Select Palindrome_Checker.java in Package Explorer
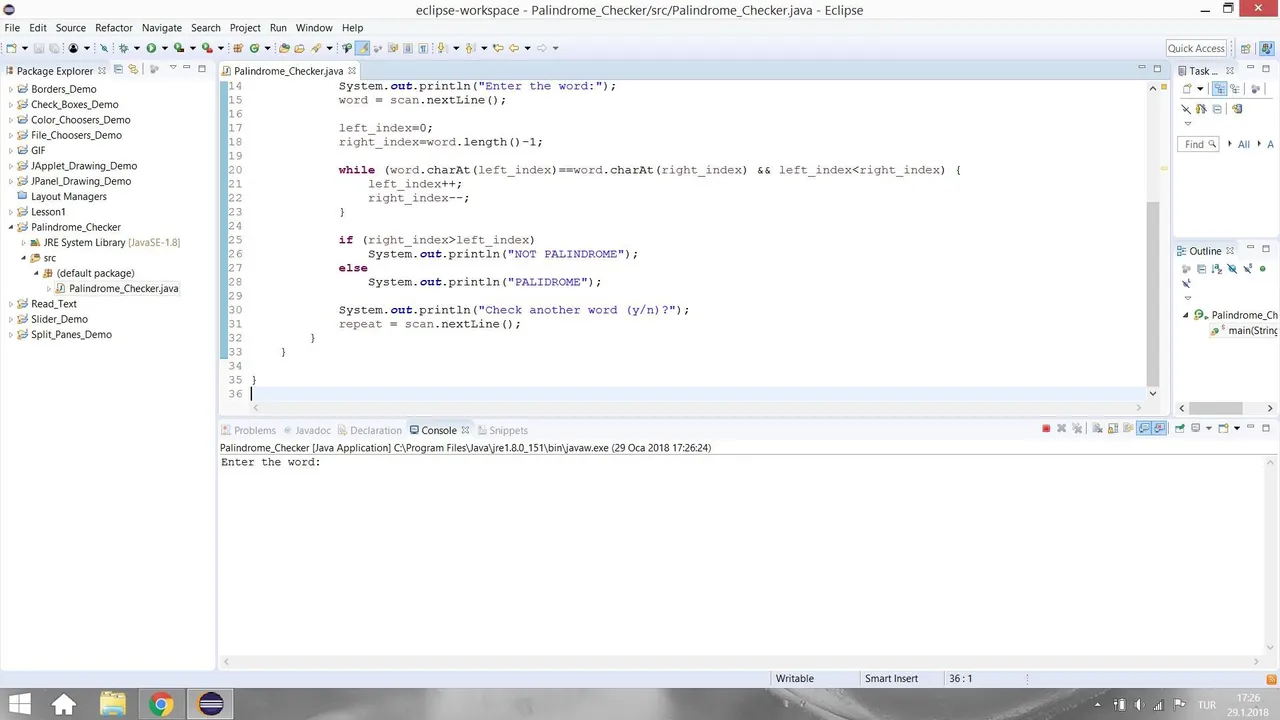1280x720 pixels. coord(123,289)
